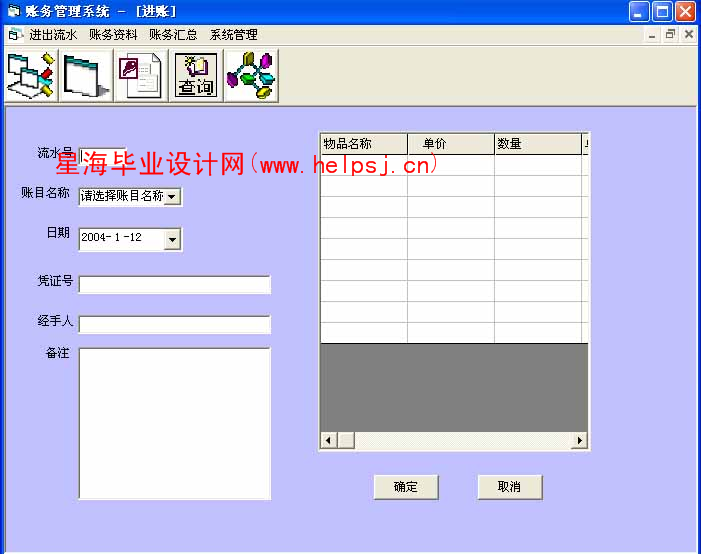The image size is (701, 554).
Task: Click the 取消 button
Action: tap(509, 486)
